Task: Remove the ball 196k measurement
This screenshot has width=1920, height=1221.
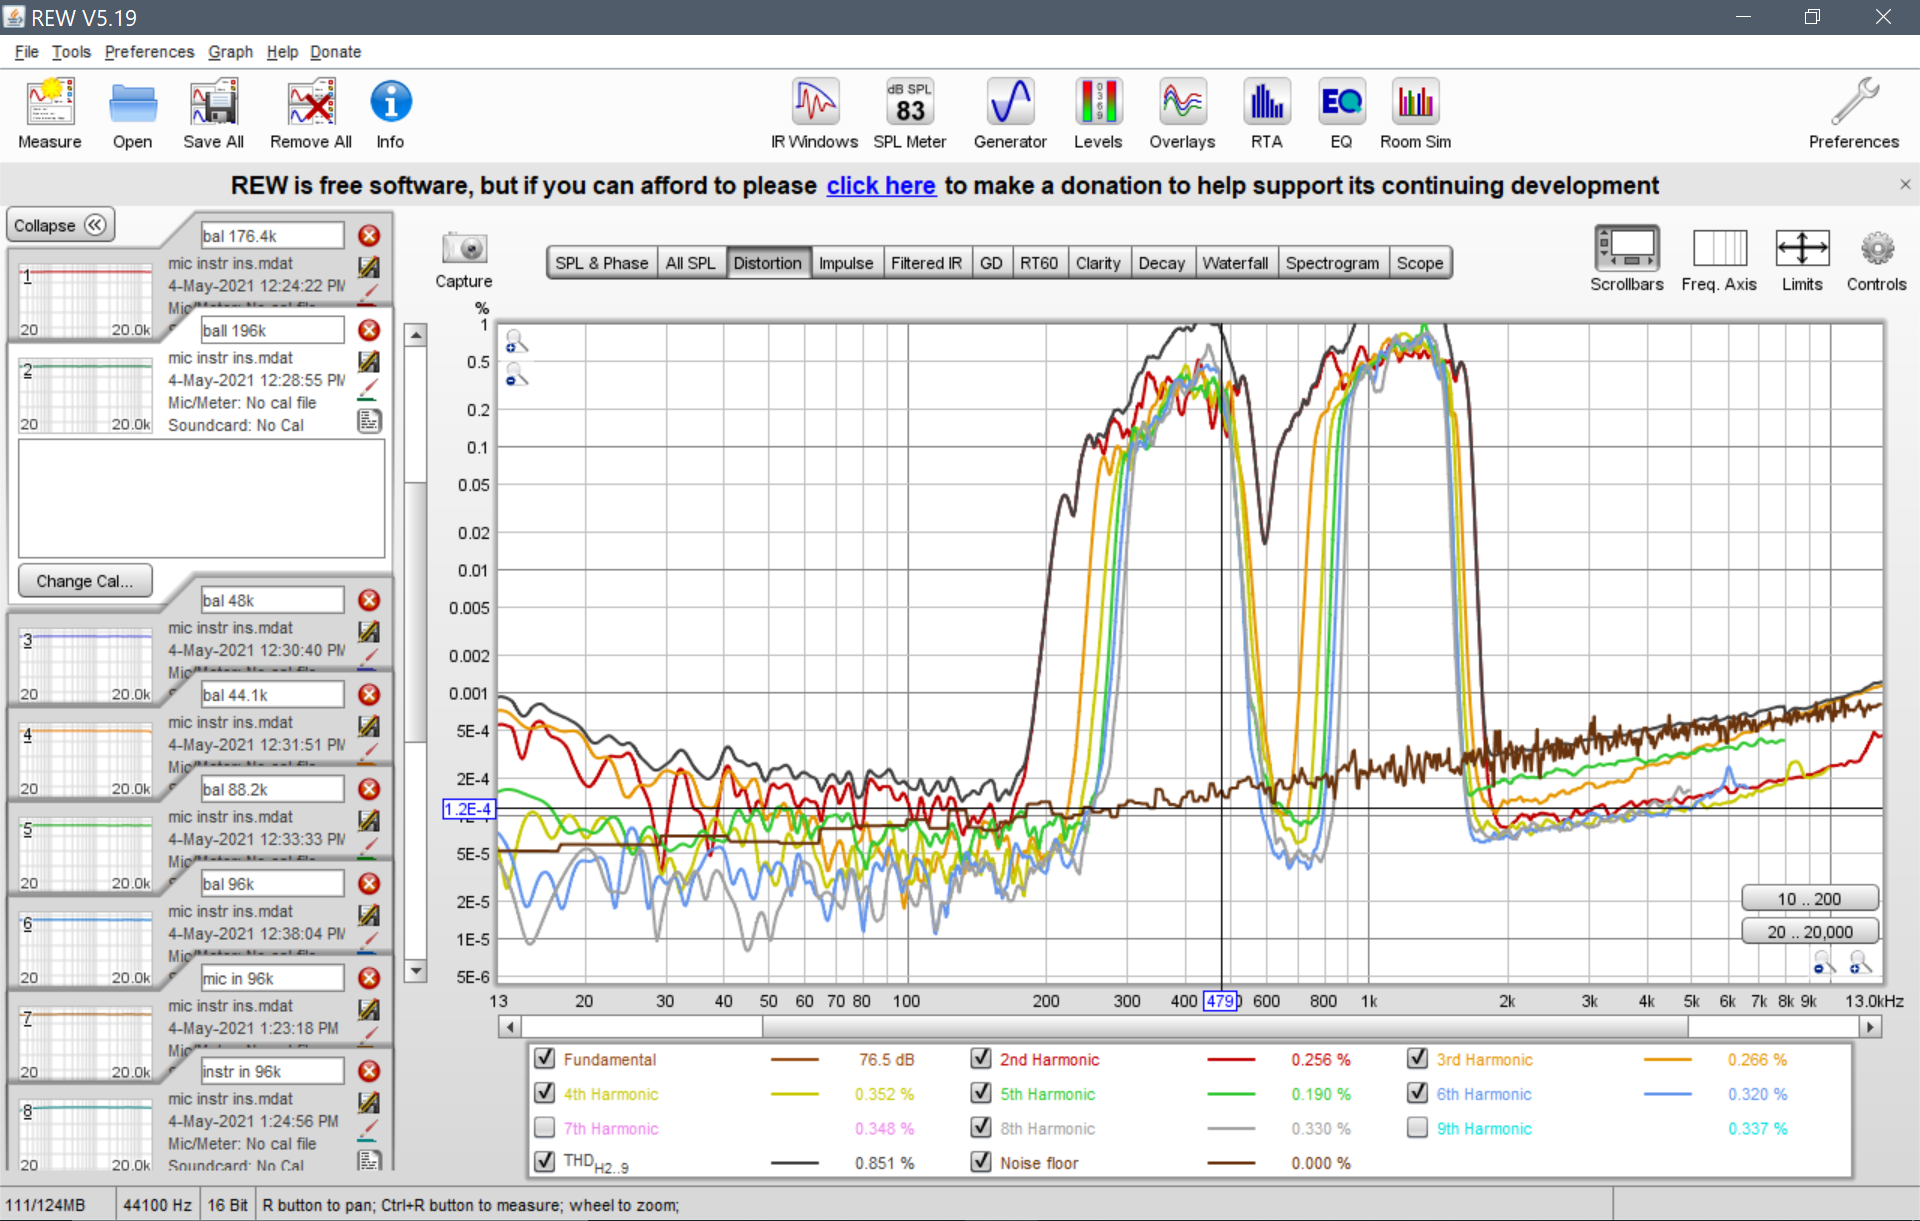Action: point(369,330)
